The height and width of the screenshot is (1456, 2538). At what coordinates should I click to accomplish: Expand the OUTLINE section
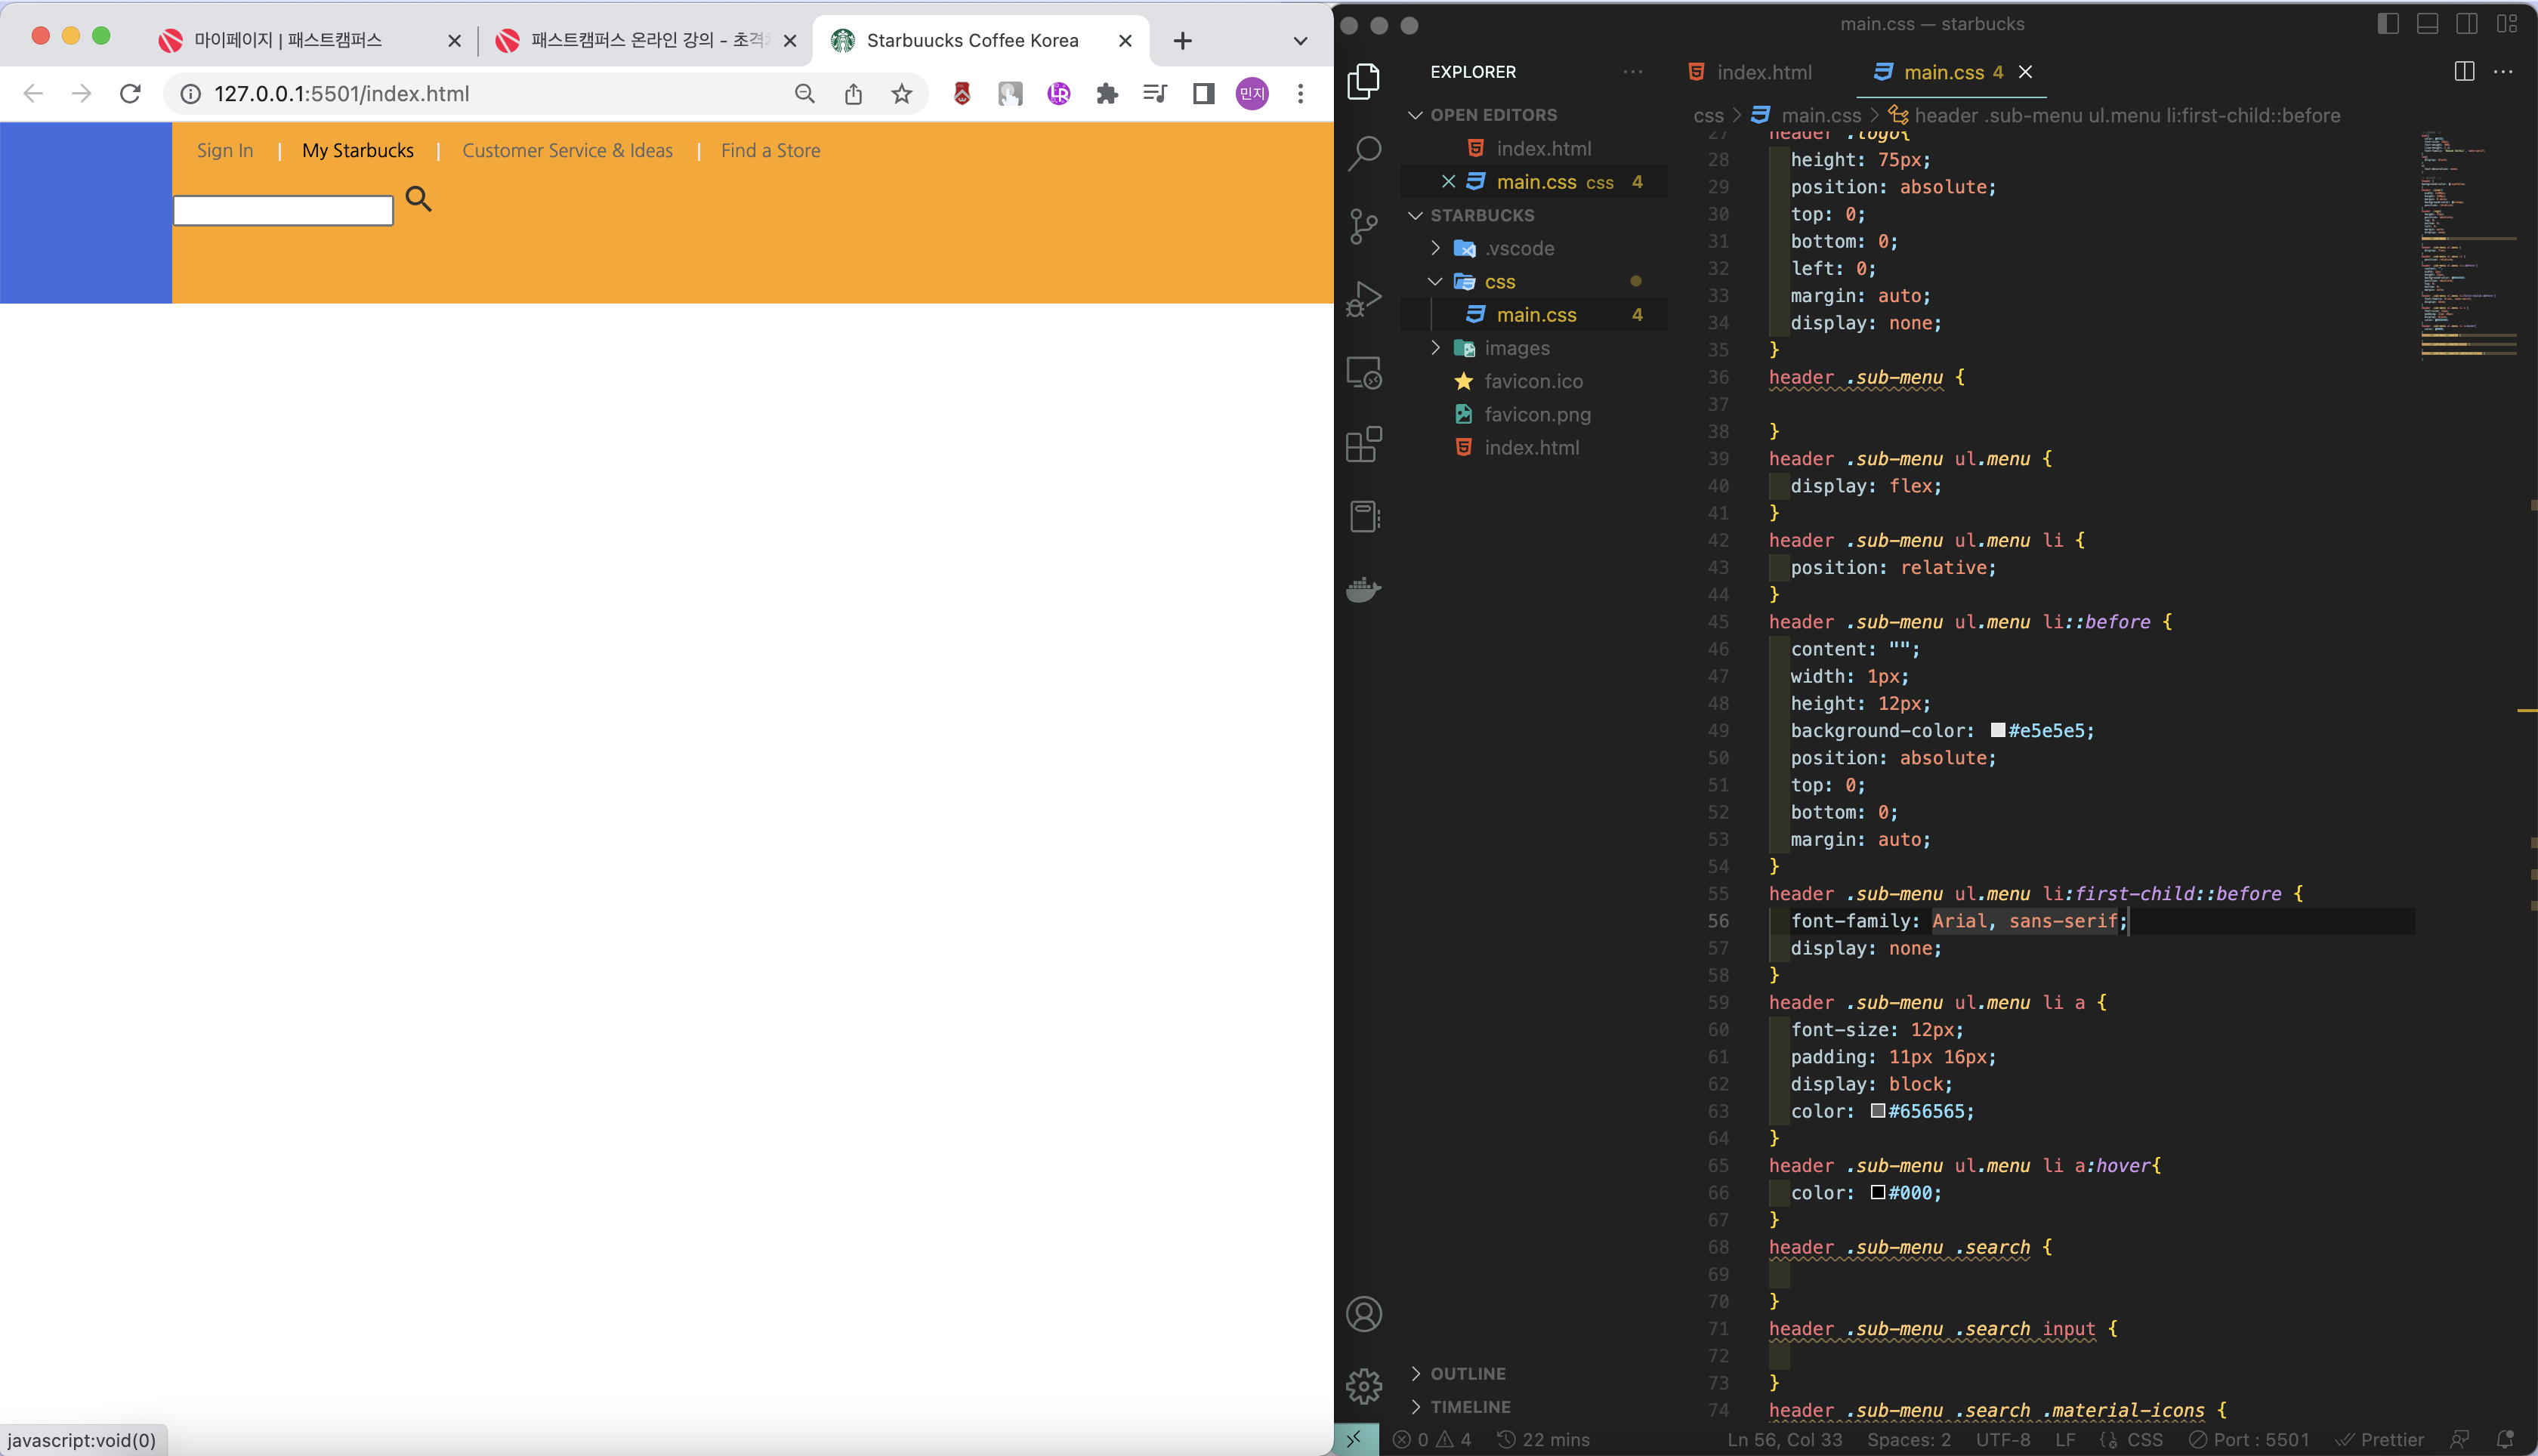(1467, 1374)
